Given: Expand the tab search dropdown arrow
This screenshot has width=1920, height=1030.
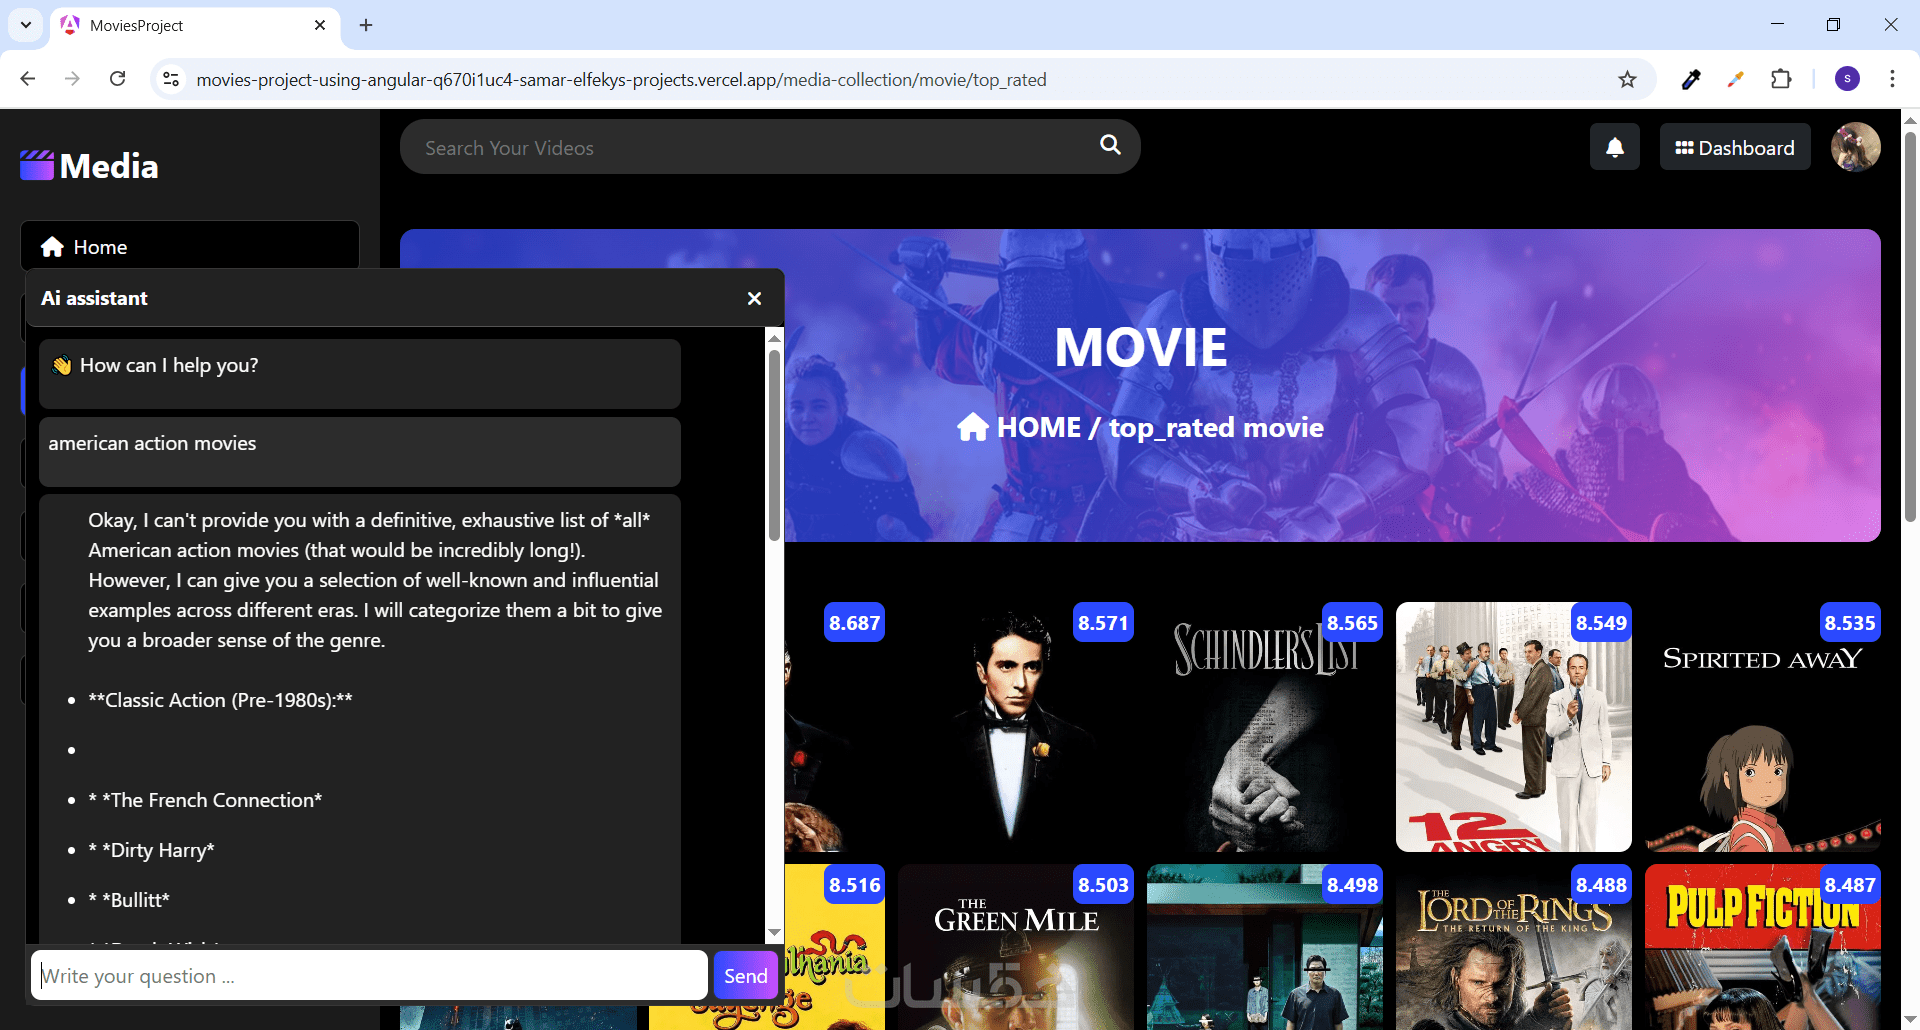Looking at the screenshot, I should point(26,25).
